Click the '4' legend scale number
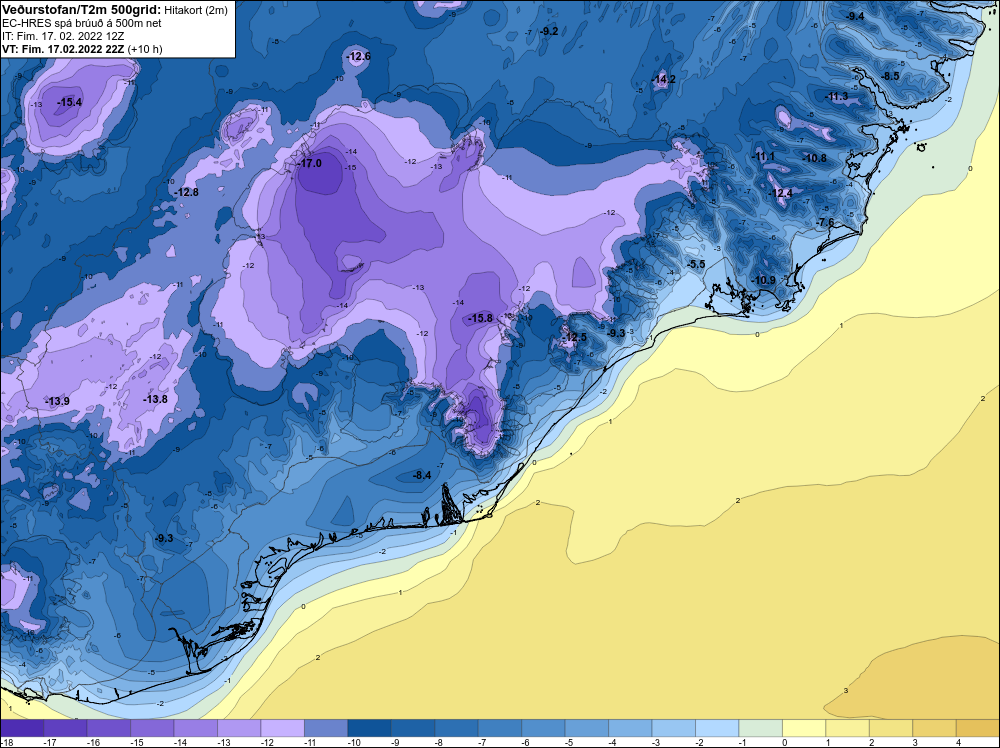 (959, 742)
